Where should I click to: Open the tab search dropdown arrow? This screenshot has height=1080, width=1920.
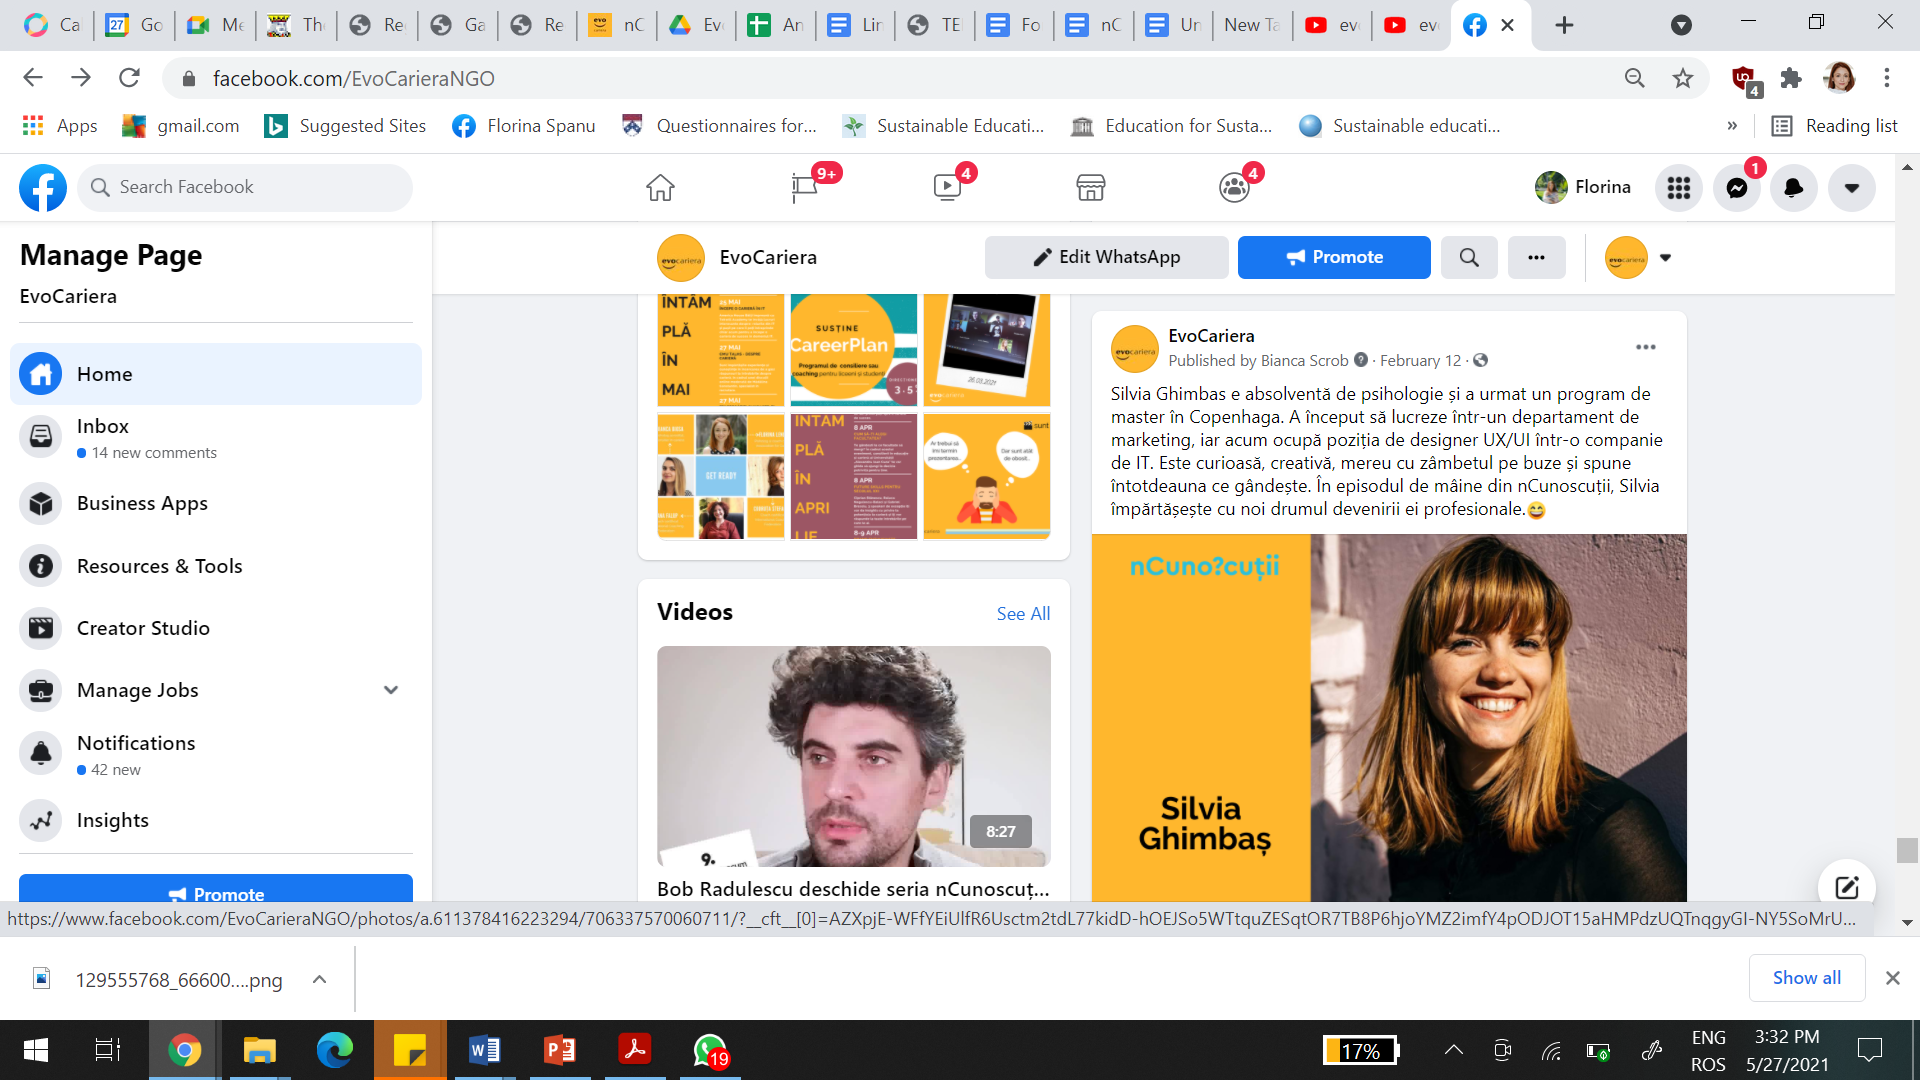point(1682,25)
